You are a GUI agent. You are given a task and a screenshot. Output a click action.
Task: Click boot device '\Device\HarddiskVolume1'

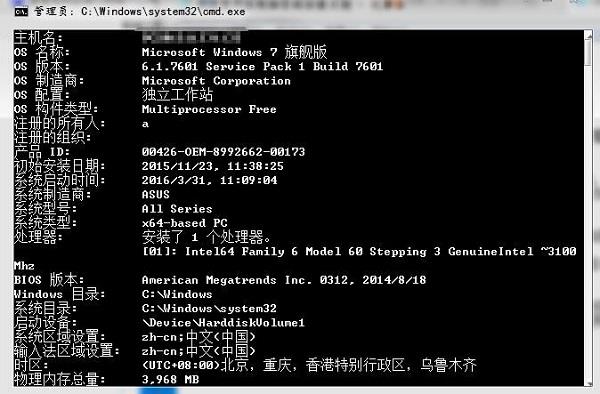(x=223, y=322)
